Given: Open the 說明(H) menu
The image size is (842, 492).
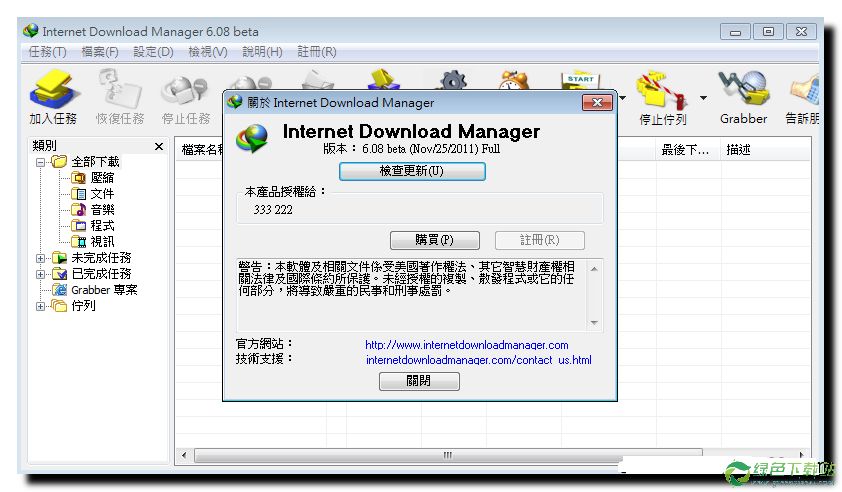Looking at the screenshot, I should coord(262,52).
